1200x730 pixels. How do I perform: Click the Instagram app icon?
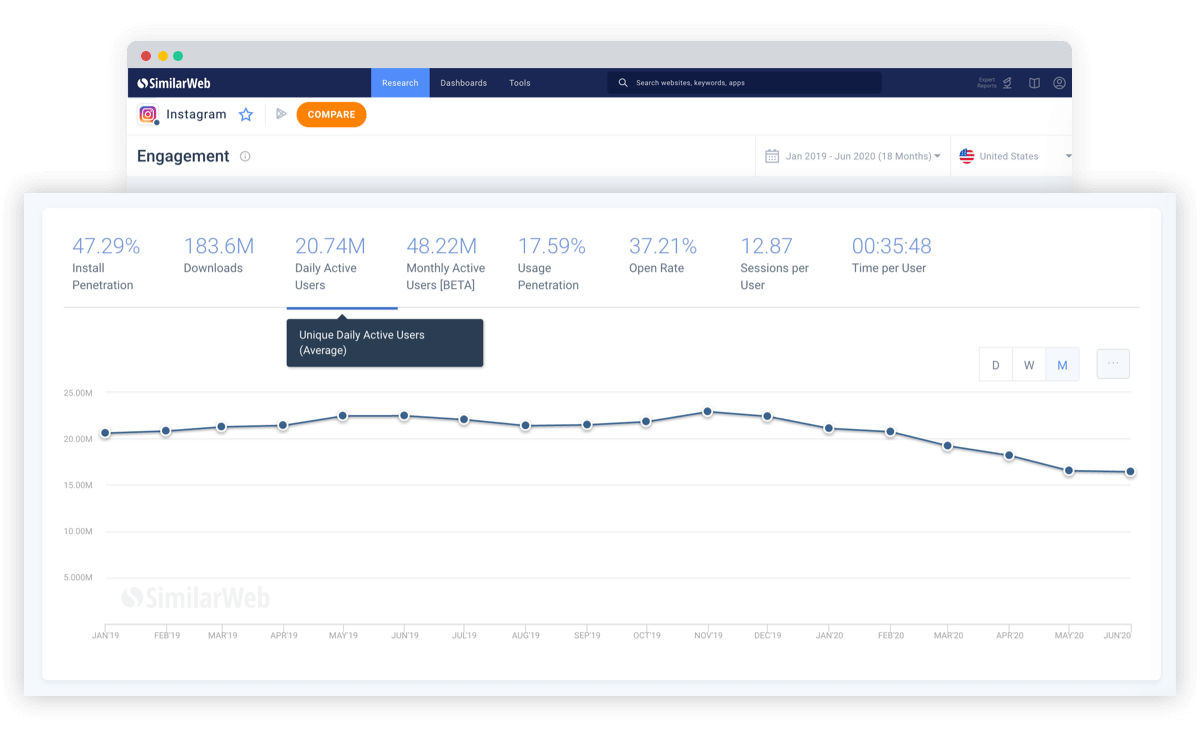(x=148, y=114)
